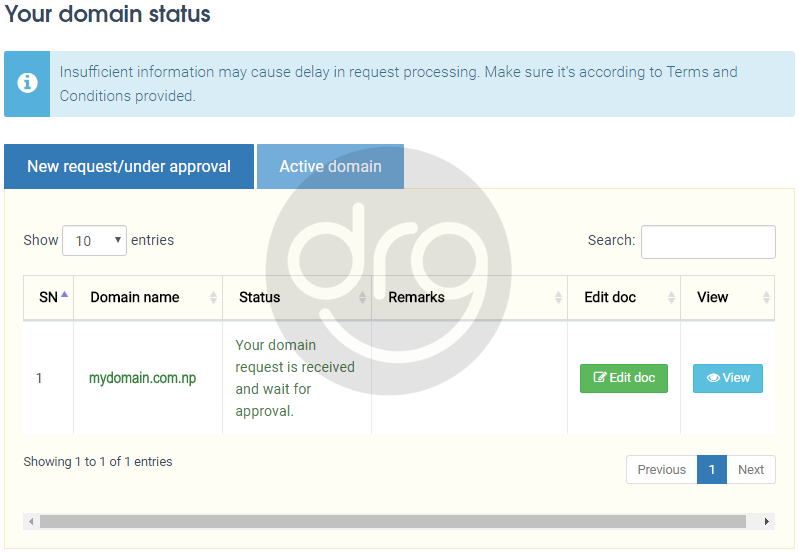Select page 1 in pagination

click(712, 470)
